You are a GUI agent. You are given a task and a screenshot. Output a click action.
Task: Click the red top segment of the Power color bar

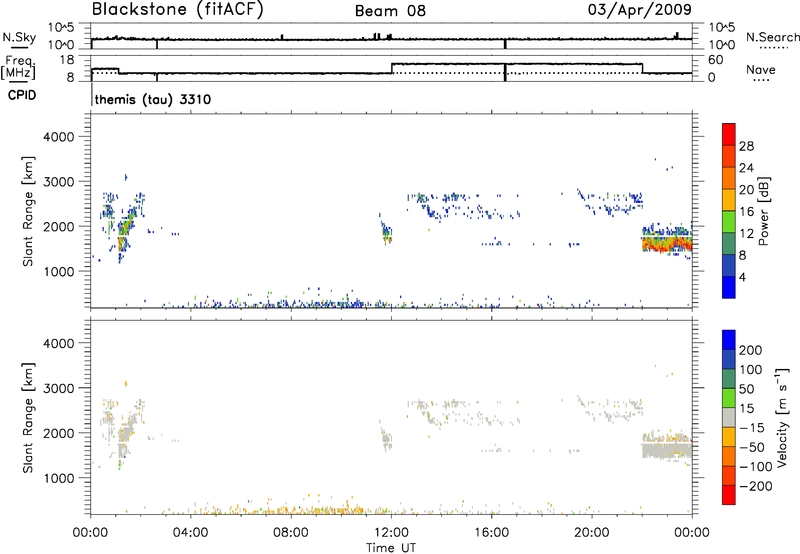(729, 134)
